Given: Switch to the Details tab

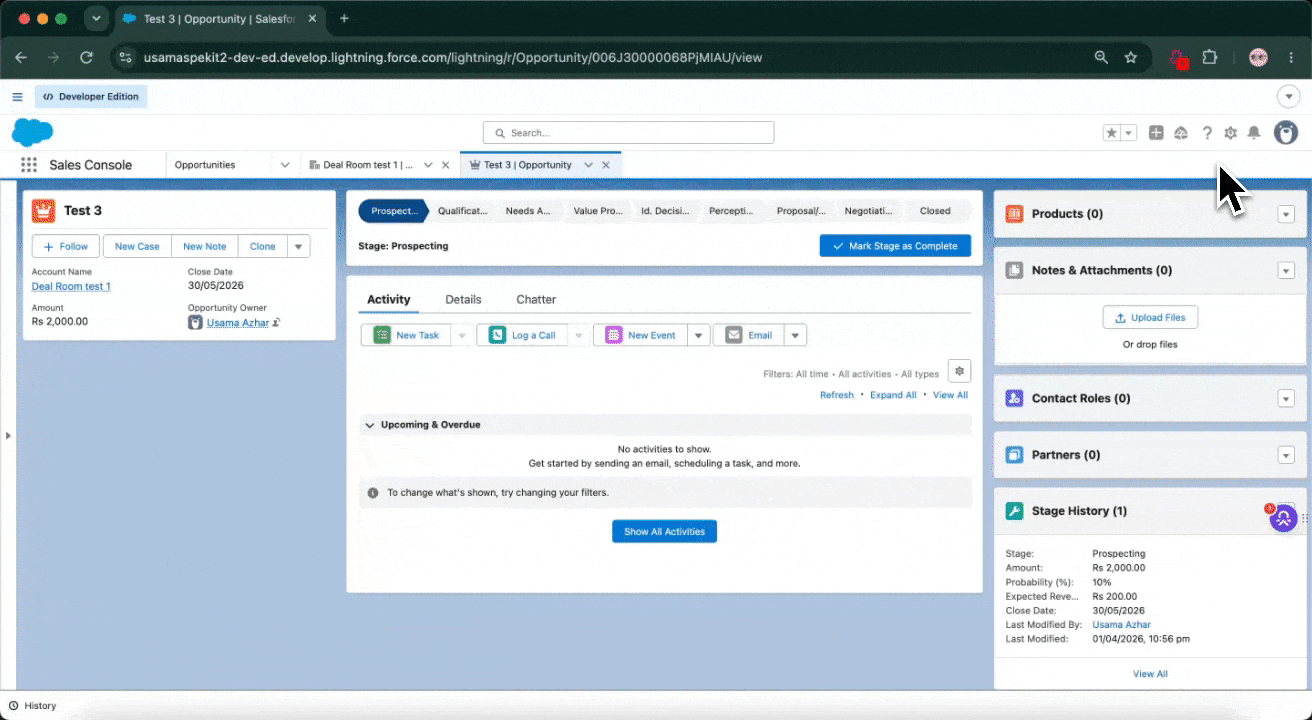Looking at the screenshot, I should 463,299.
